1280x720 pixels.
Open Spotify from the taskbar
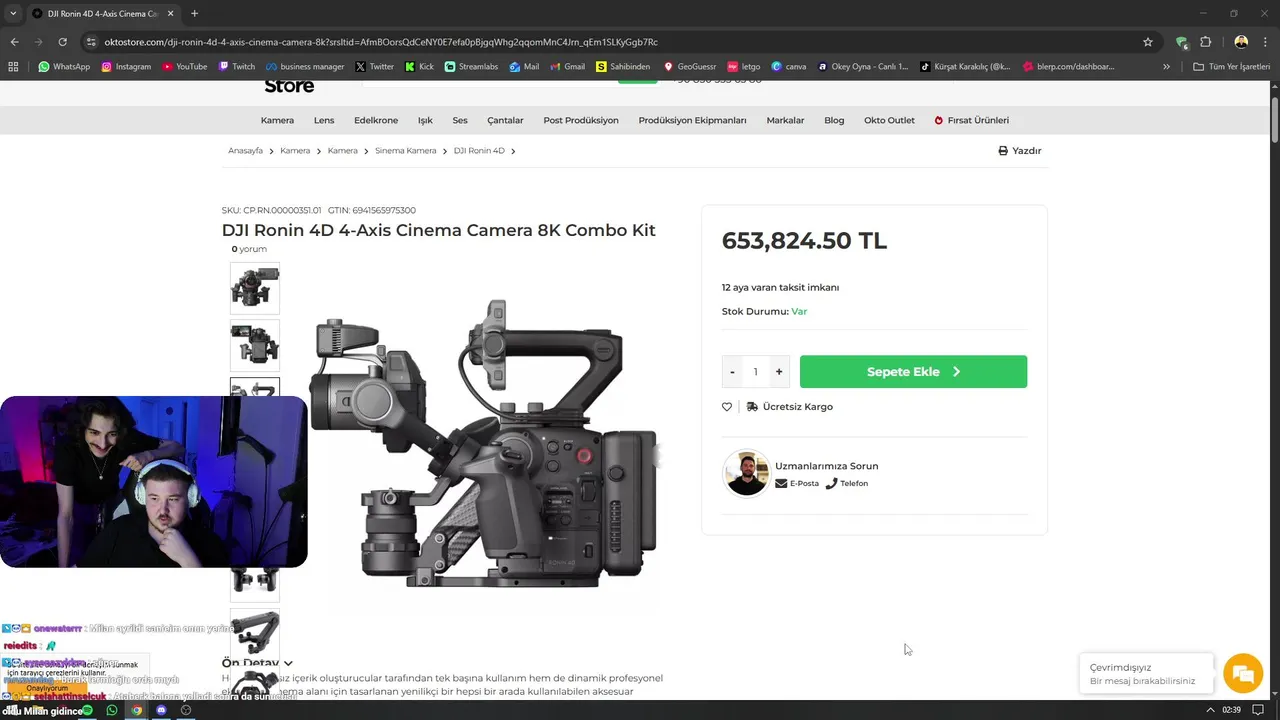[87, 710]
